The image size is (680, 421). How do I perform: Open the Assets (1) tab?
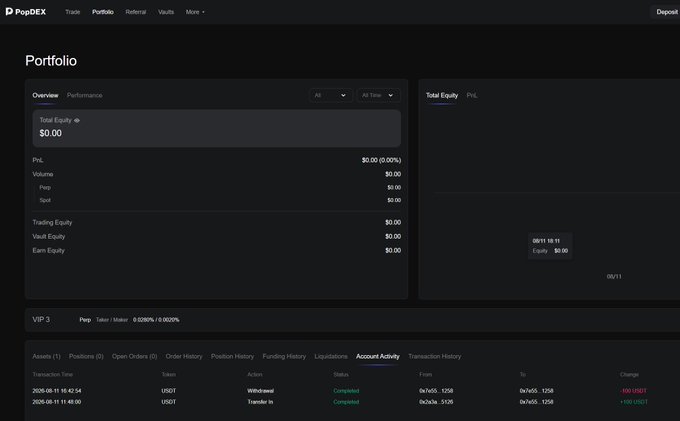pyautogui.click(x=46, y=356)
